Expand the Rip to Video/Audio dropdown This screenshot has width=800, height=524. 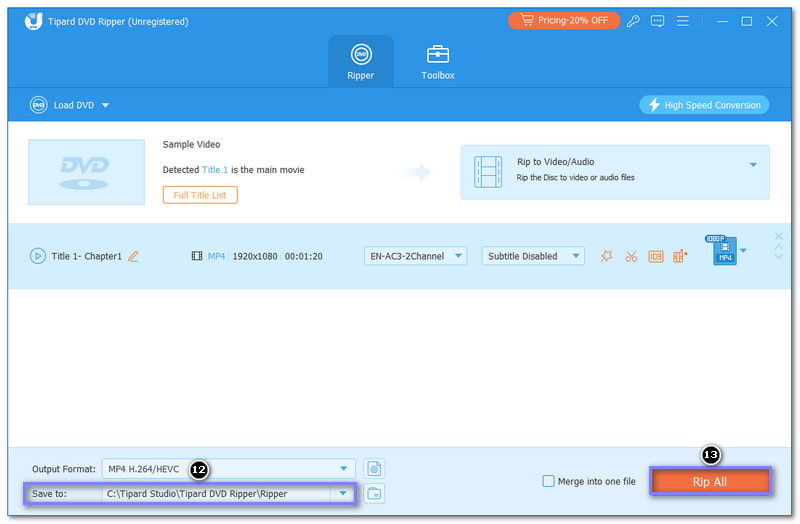tap(753, 165)
